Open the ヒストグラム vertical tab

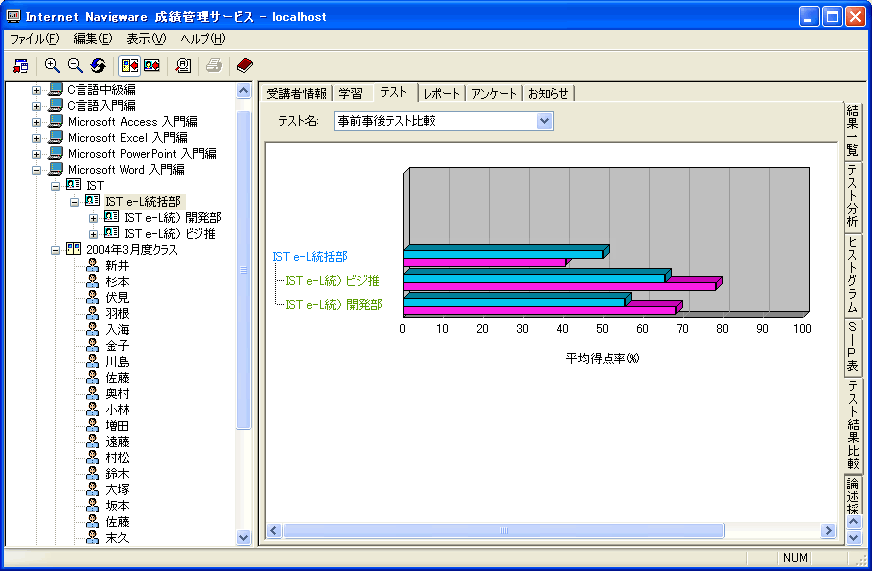[853, 274]
